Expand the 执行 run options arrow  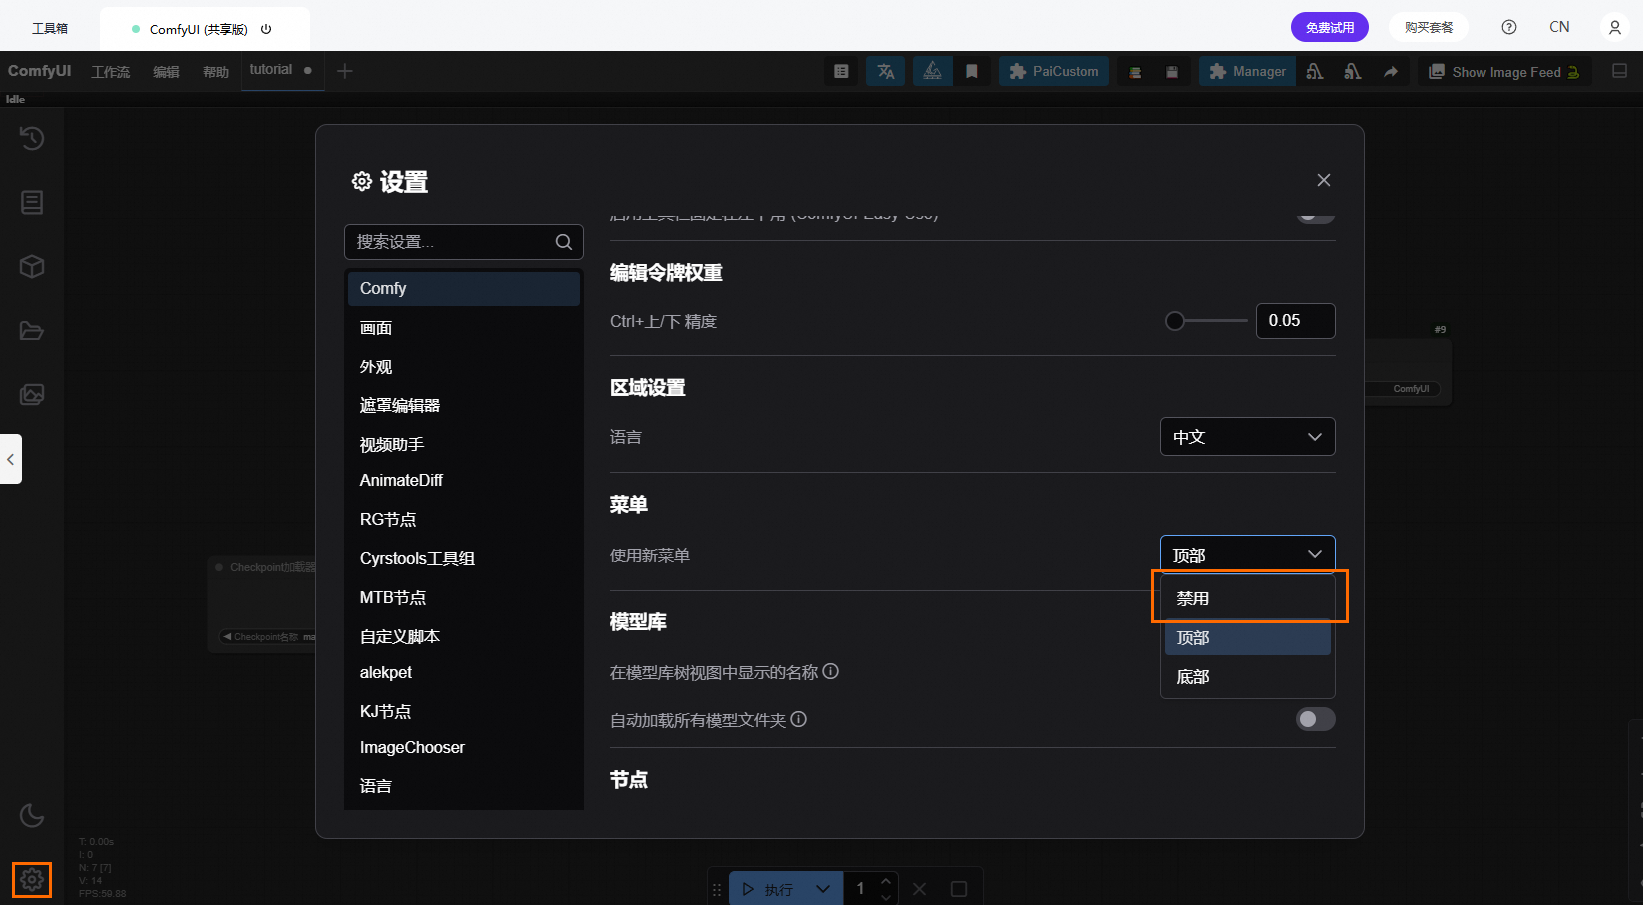tap(823, 889)
